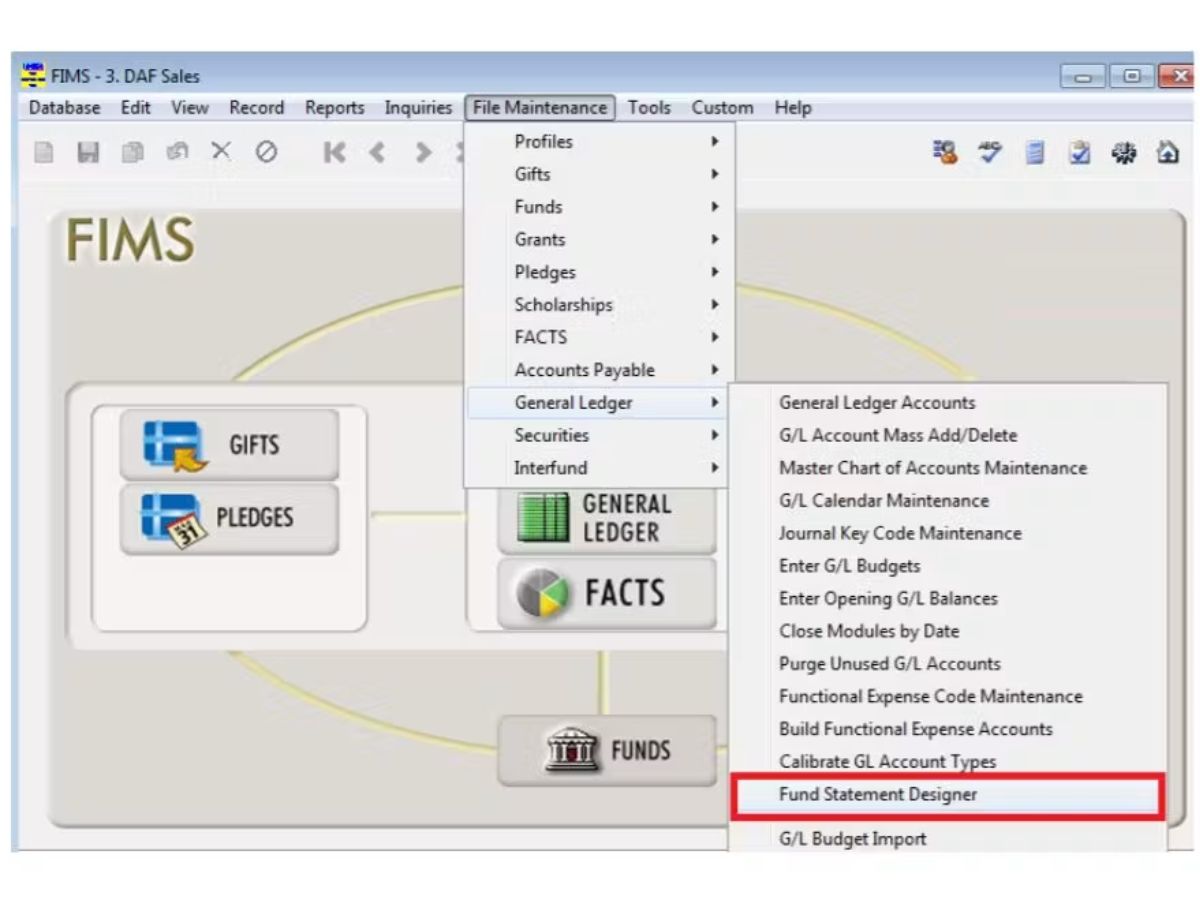Expand the FACTS submenu entry
The image size is (1200, 900).
pos(599,337)
